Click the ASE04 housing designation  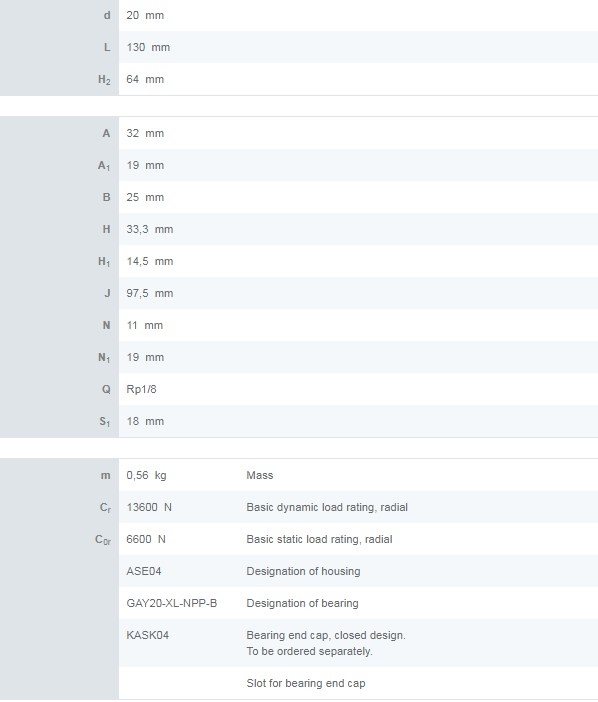pos(144,571)
